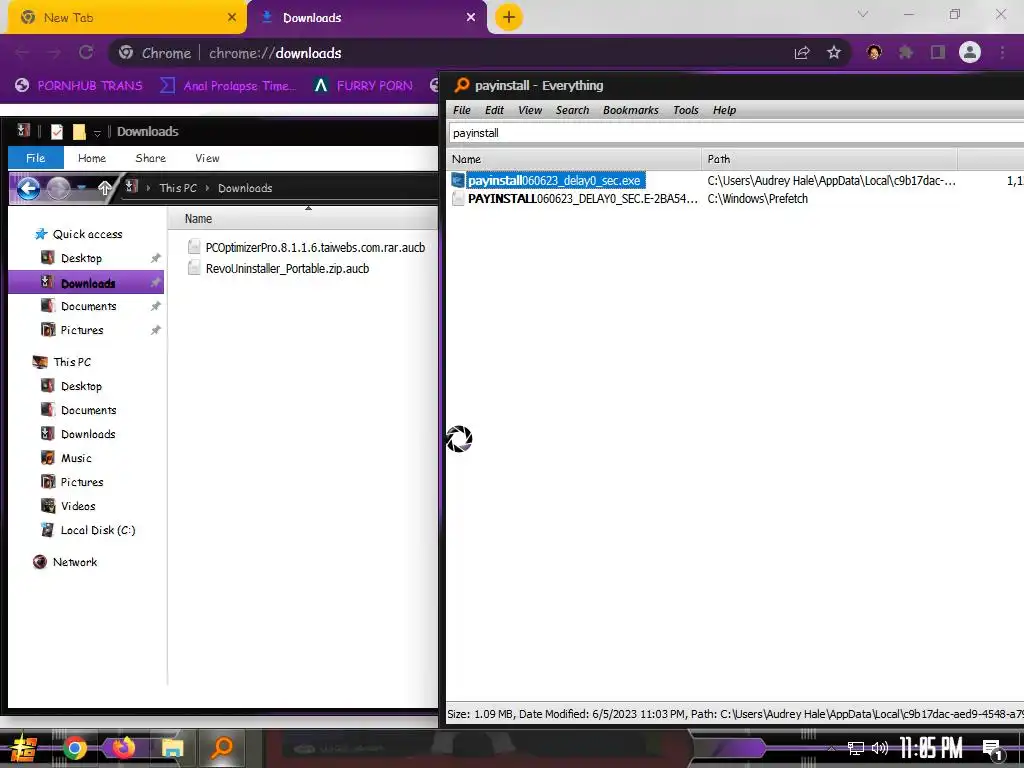Screen dimensions: 1024x768
Task: Click the C:\Windows\Prefetch path cell
Action: coord(758,199)
